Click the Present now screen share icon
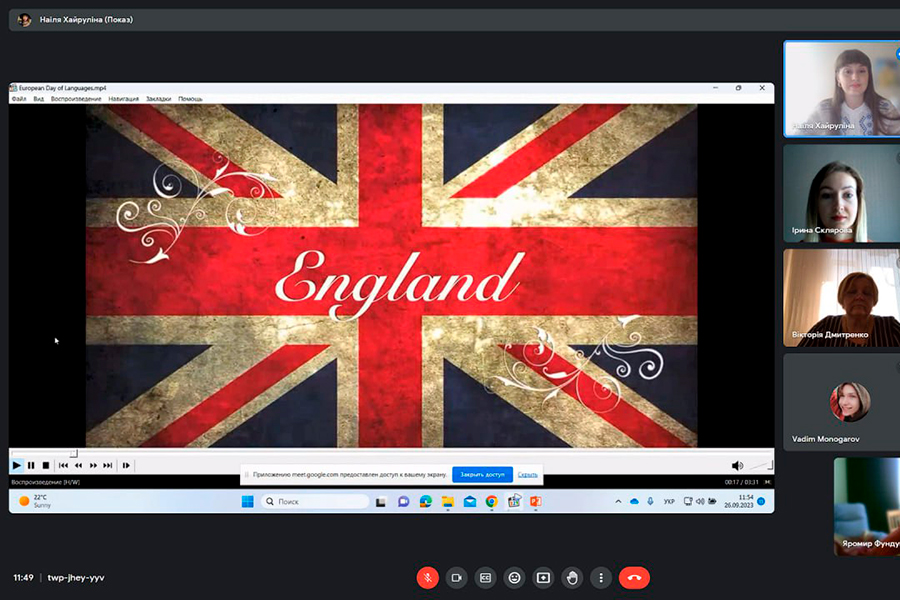Viewport: 900px width, 600px height. 543,577
